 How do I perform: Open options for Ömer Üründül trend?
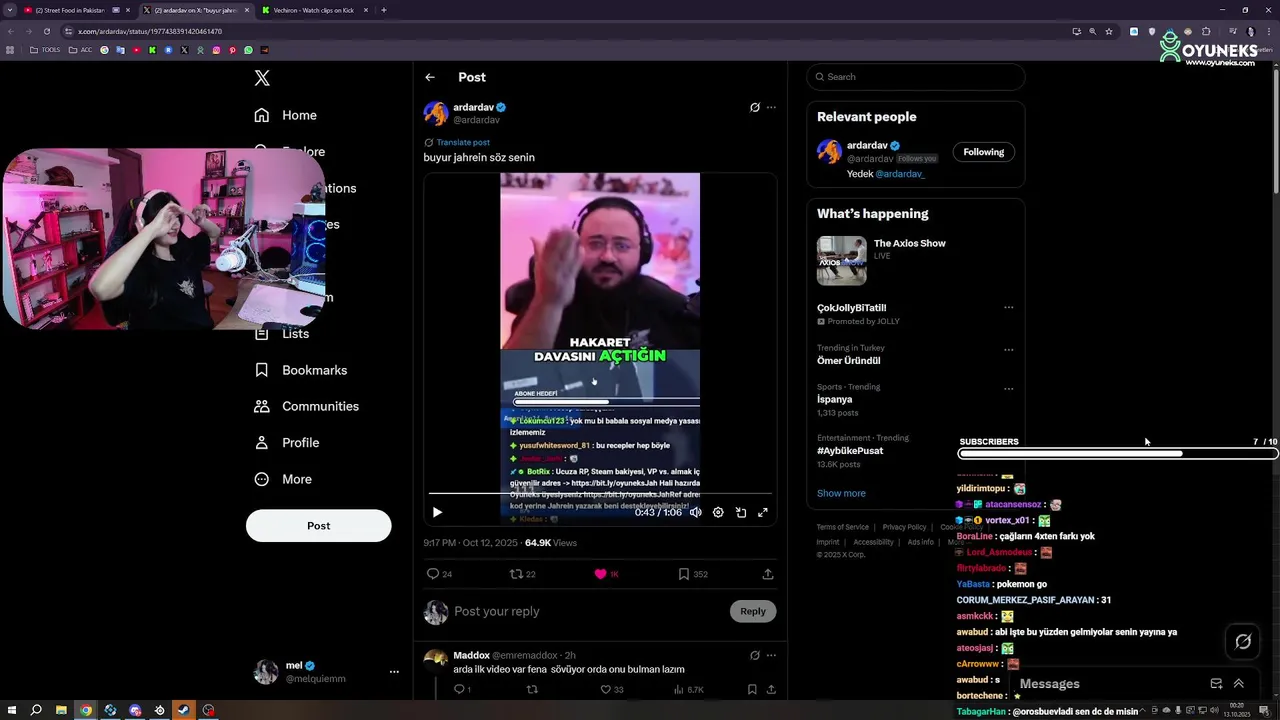(1008, 350)
